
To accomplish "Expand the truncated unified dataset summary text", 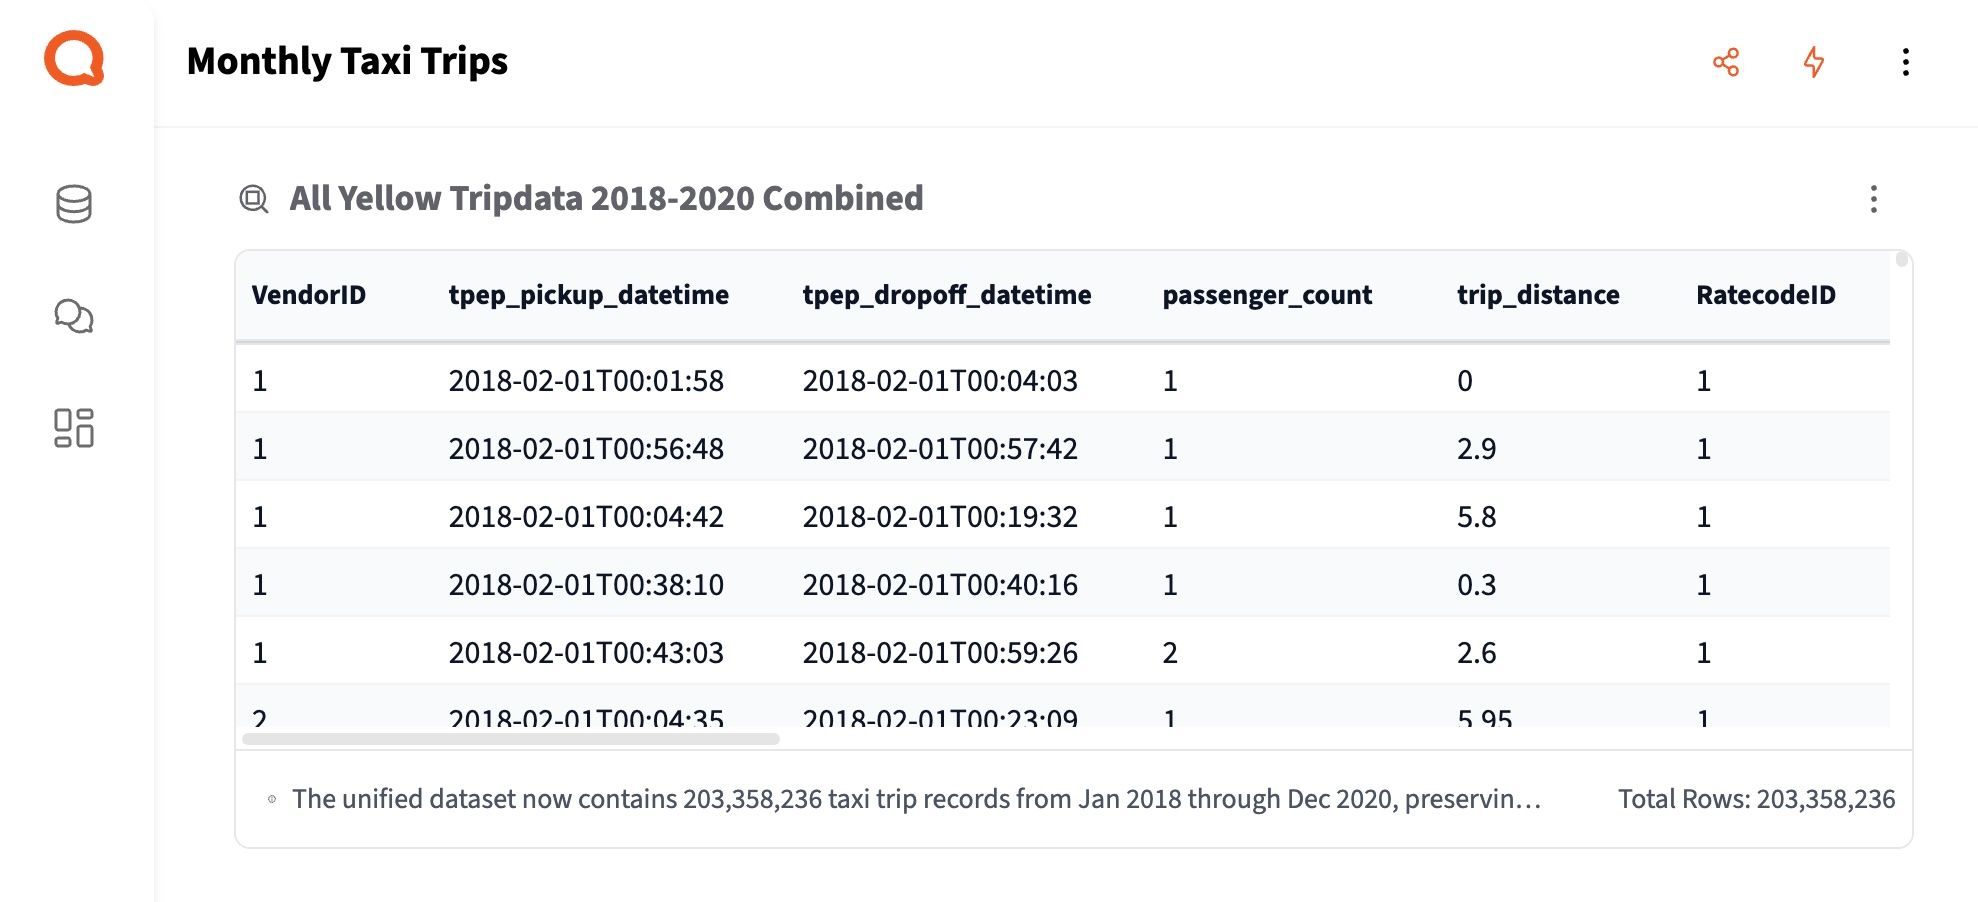I will [x=916, y=799].
